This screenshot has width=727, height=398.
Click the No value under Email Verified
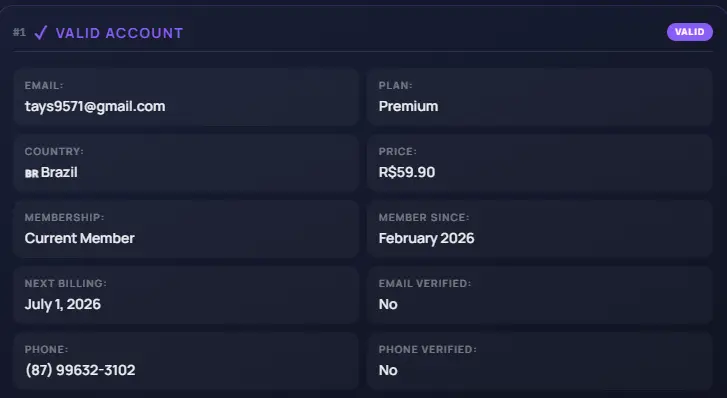388,304
